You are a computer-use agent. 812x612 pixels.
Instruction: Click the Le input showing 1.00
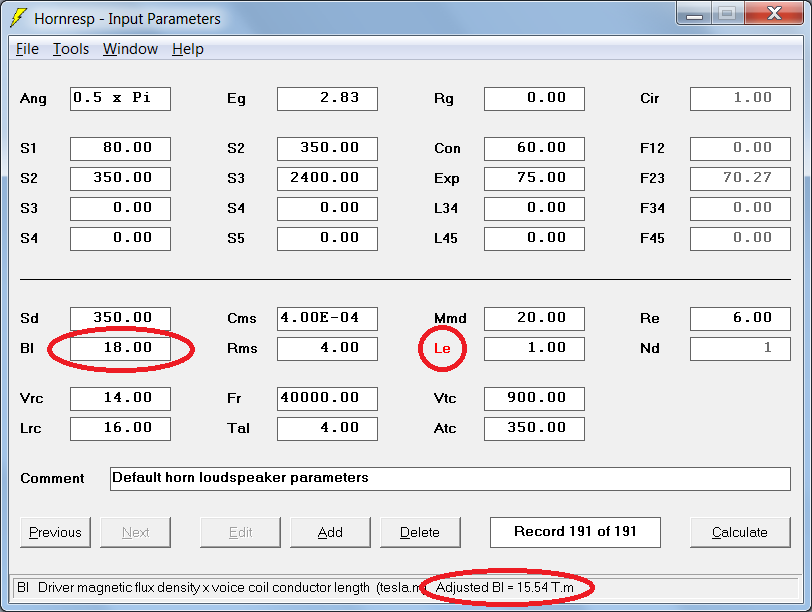point(534,348)
